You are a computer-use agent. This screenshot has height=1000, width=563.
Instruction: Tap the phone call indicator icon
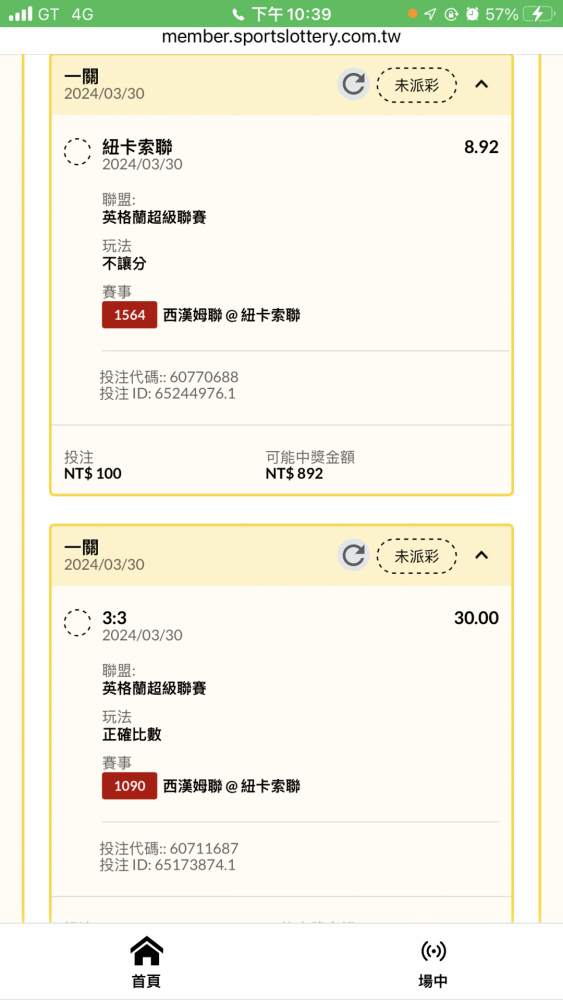click(238, 14)
